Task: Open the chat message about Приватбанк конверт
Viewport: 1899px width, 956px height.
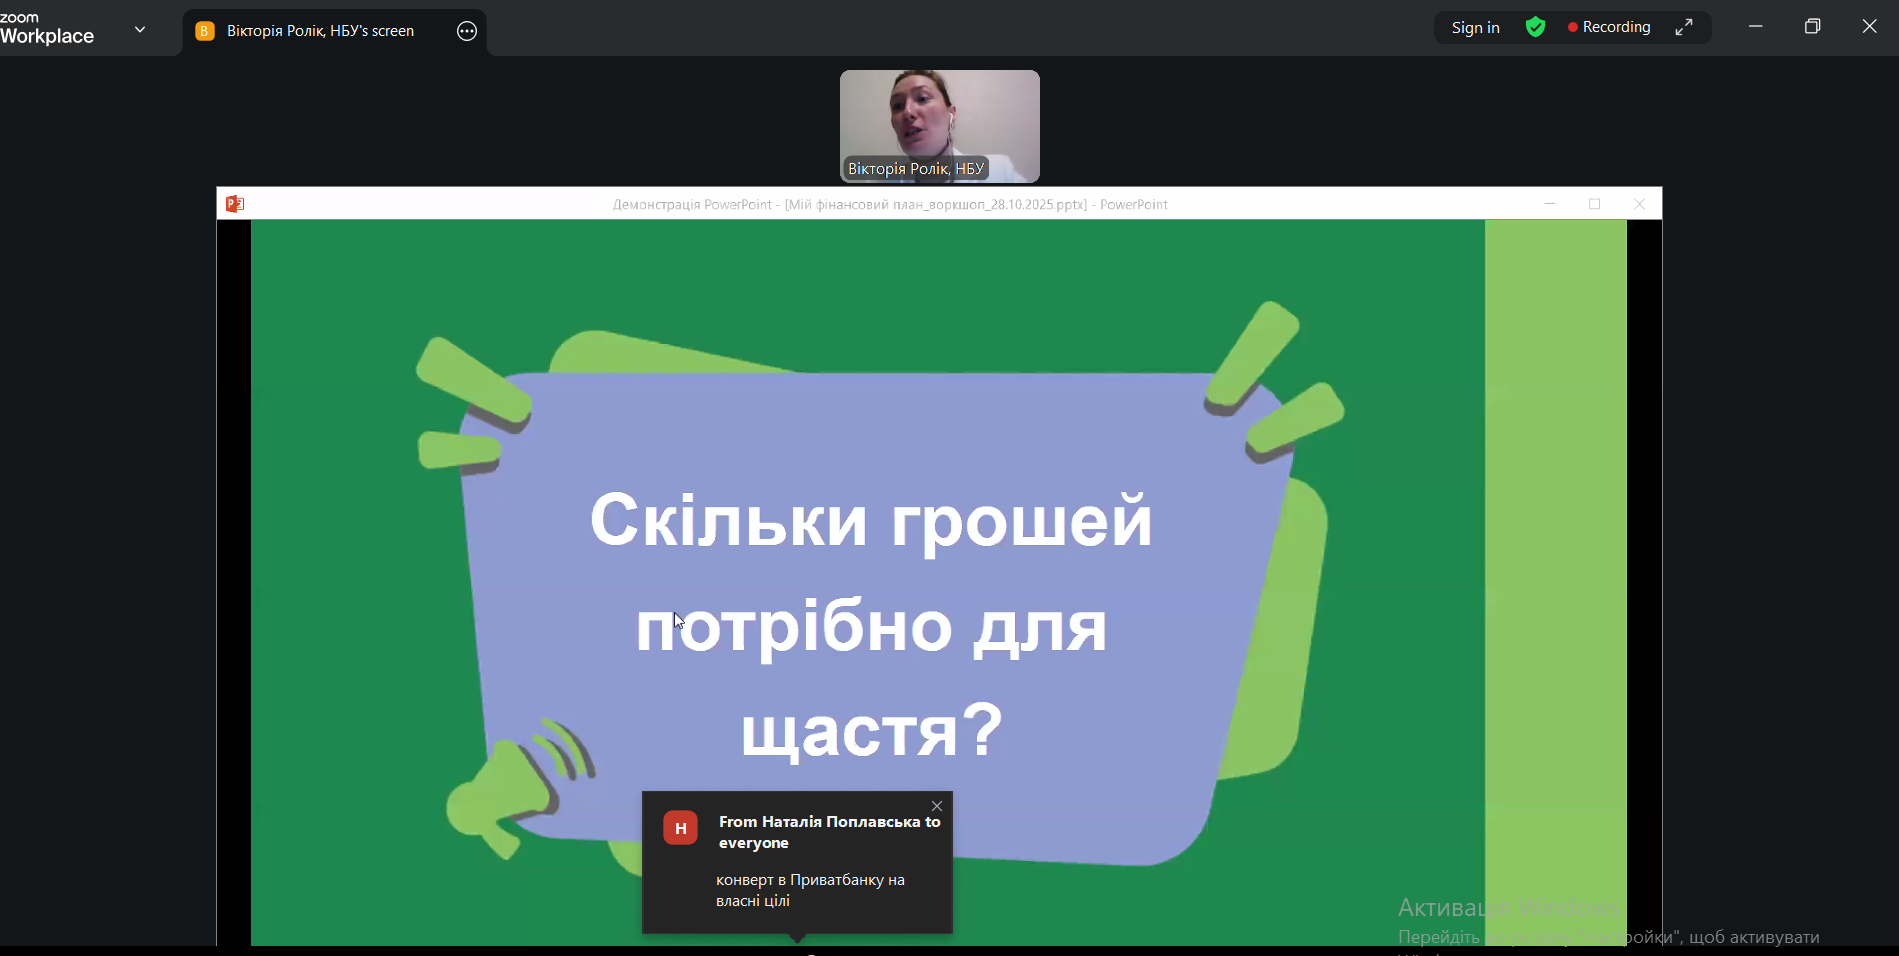Action: pyautogui.click(x=810, y=890)
